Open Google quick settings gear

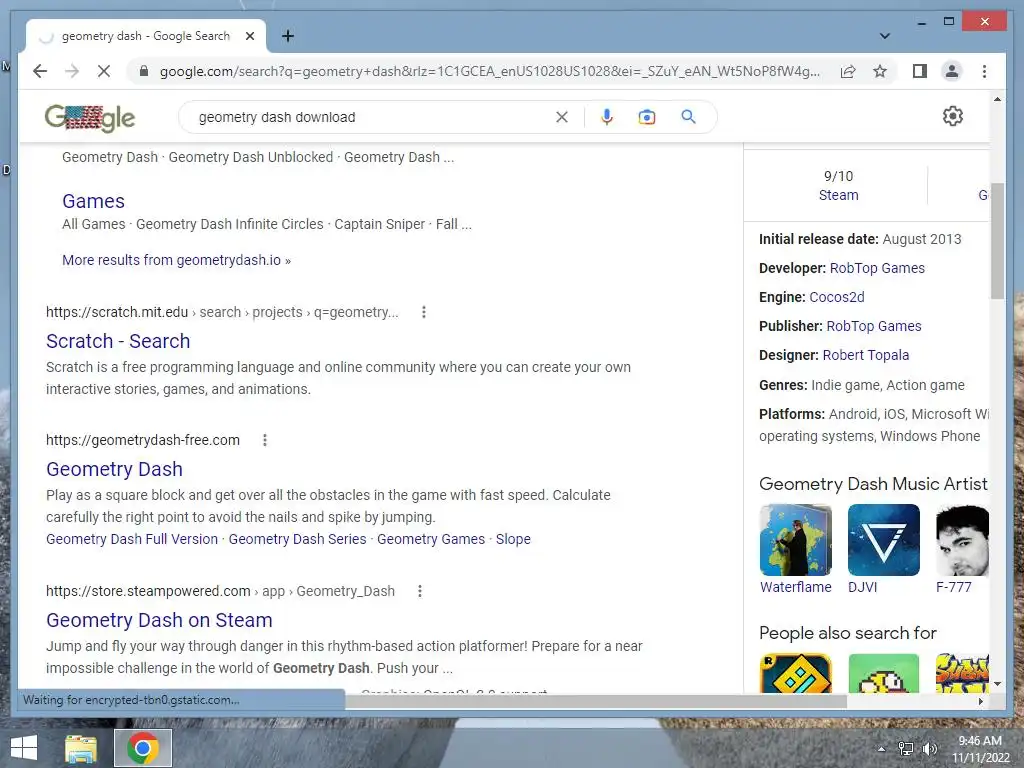coord(953,116)
